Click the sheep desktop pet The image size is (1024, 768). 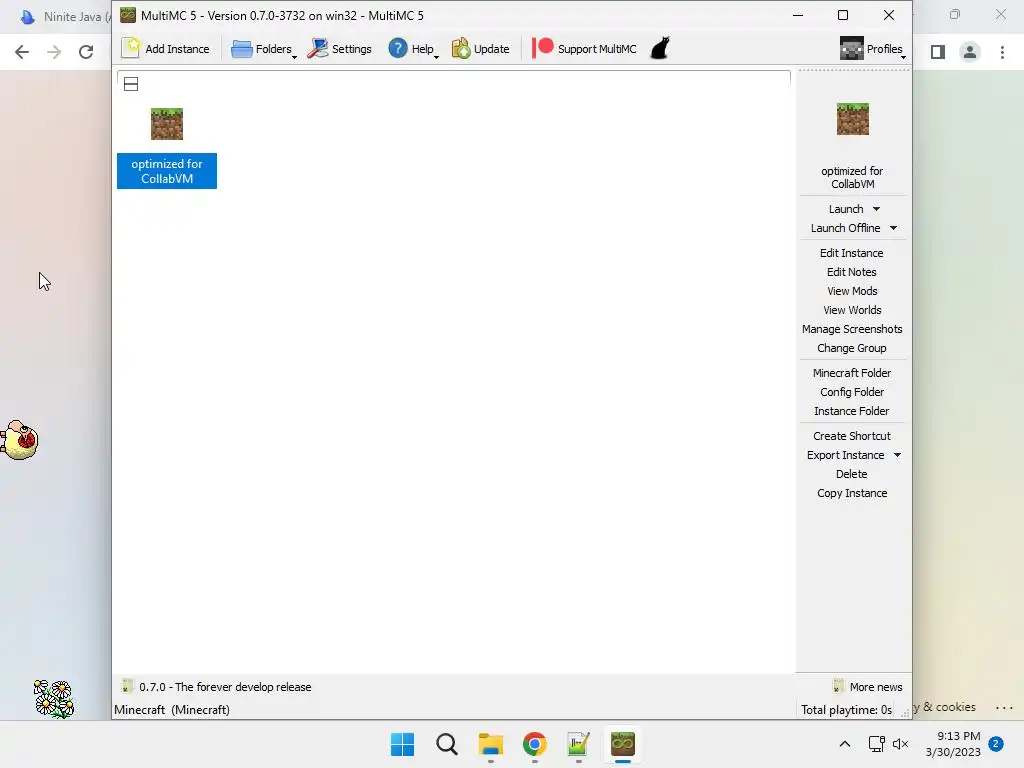20,440
